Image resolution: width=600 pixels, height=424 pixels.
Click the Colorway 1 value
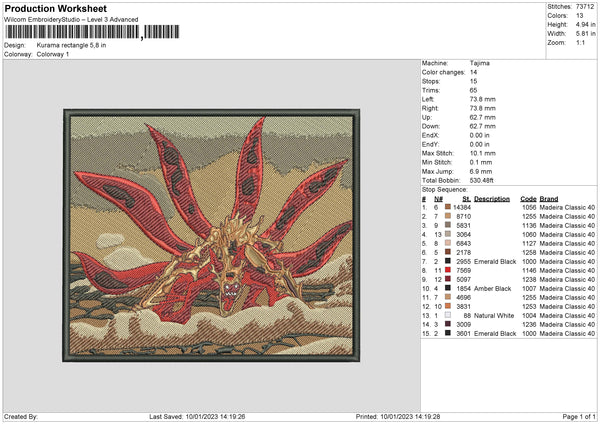[53, 54]
